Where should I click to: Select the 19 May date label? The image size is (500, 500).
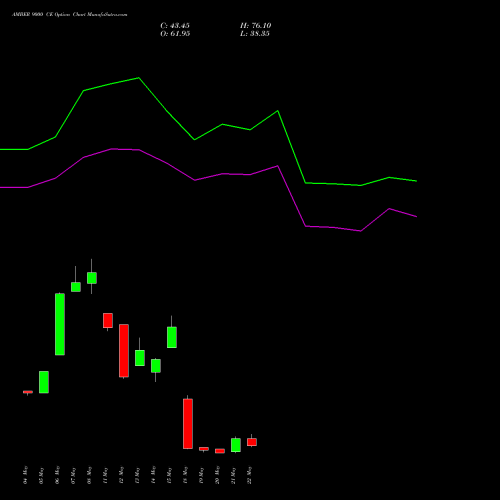click(x=202, y=475)
